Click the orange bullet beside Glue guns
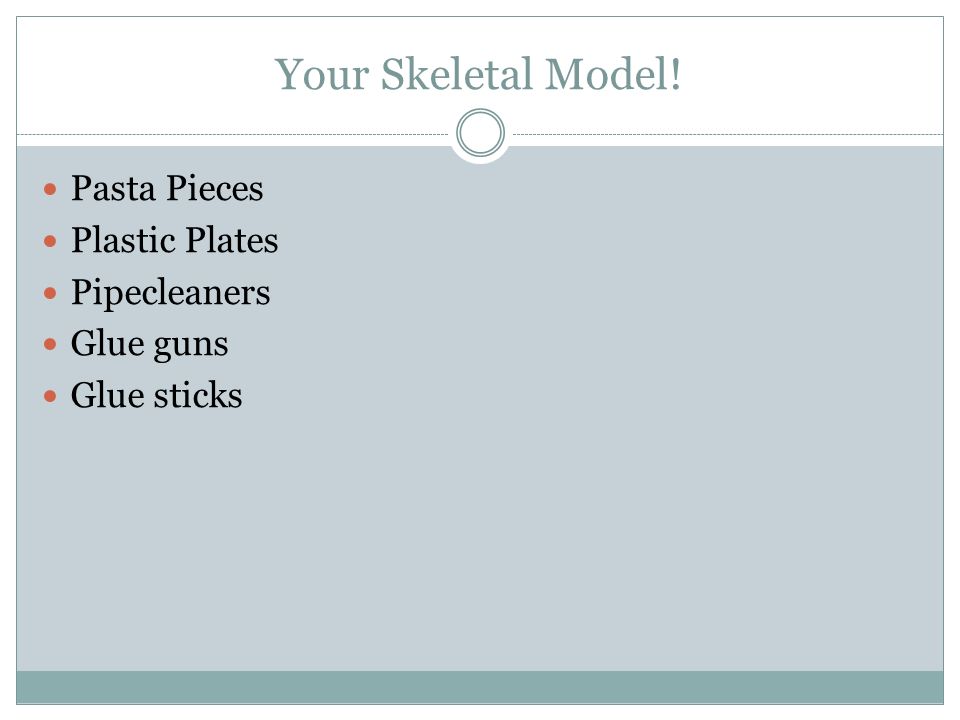Viewport: 960px width, 720px height. coord(50,344)
